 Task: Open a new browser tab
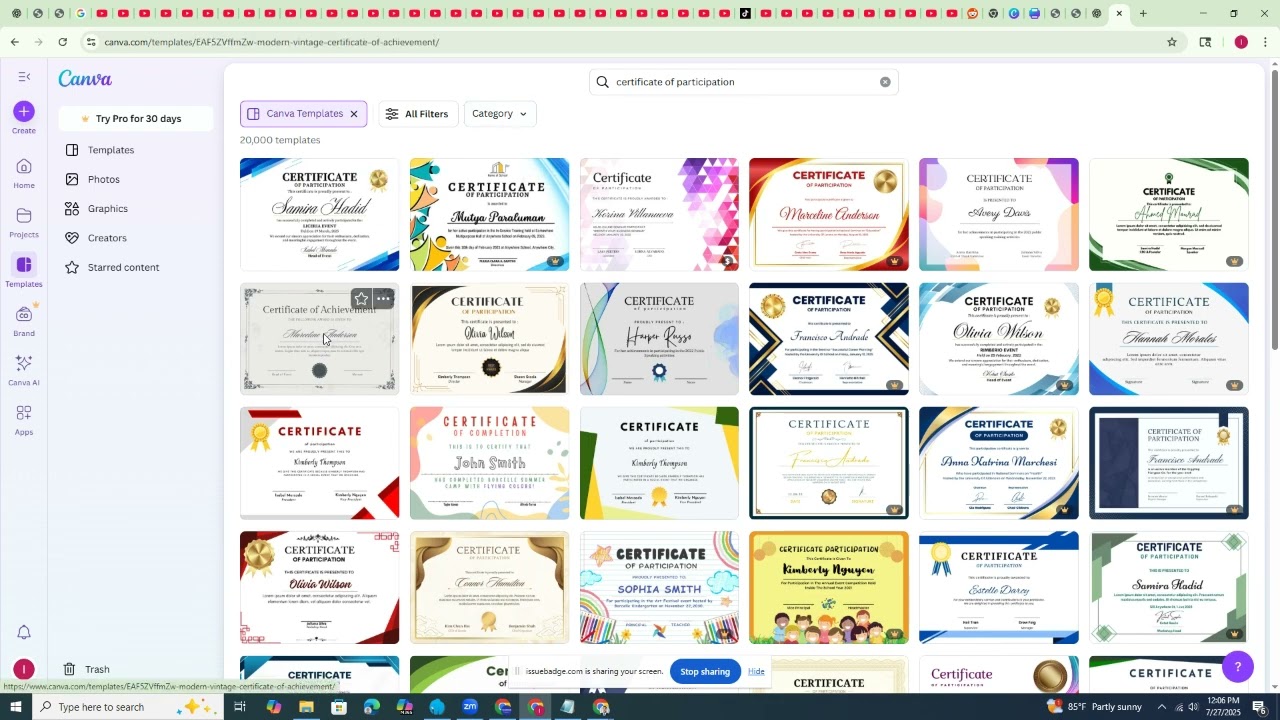coord(1143,14)
